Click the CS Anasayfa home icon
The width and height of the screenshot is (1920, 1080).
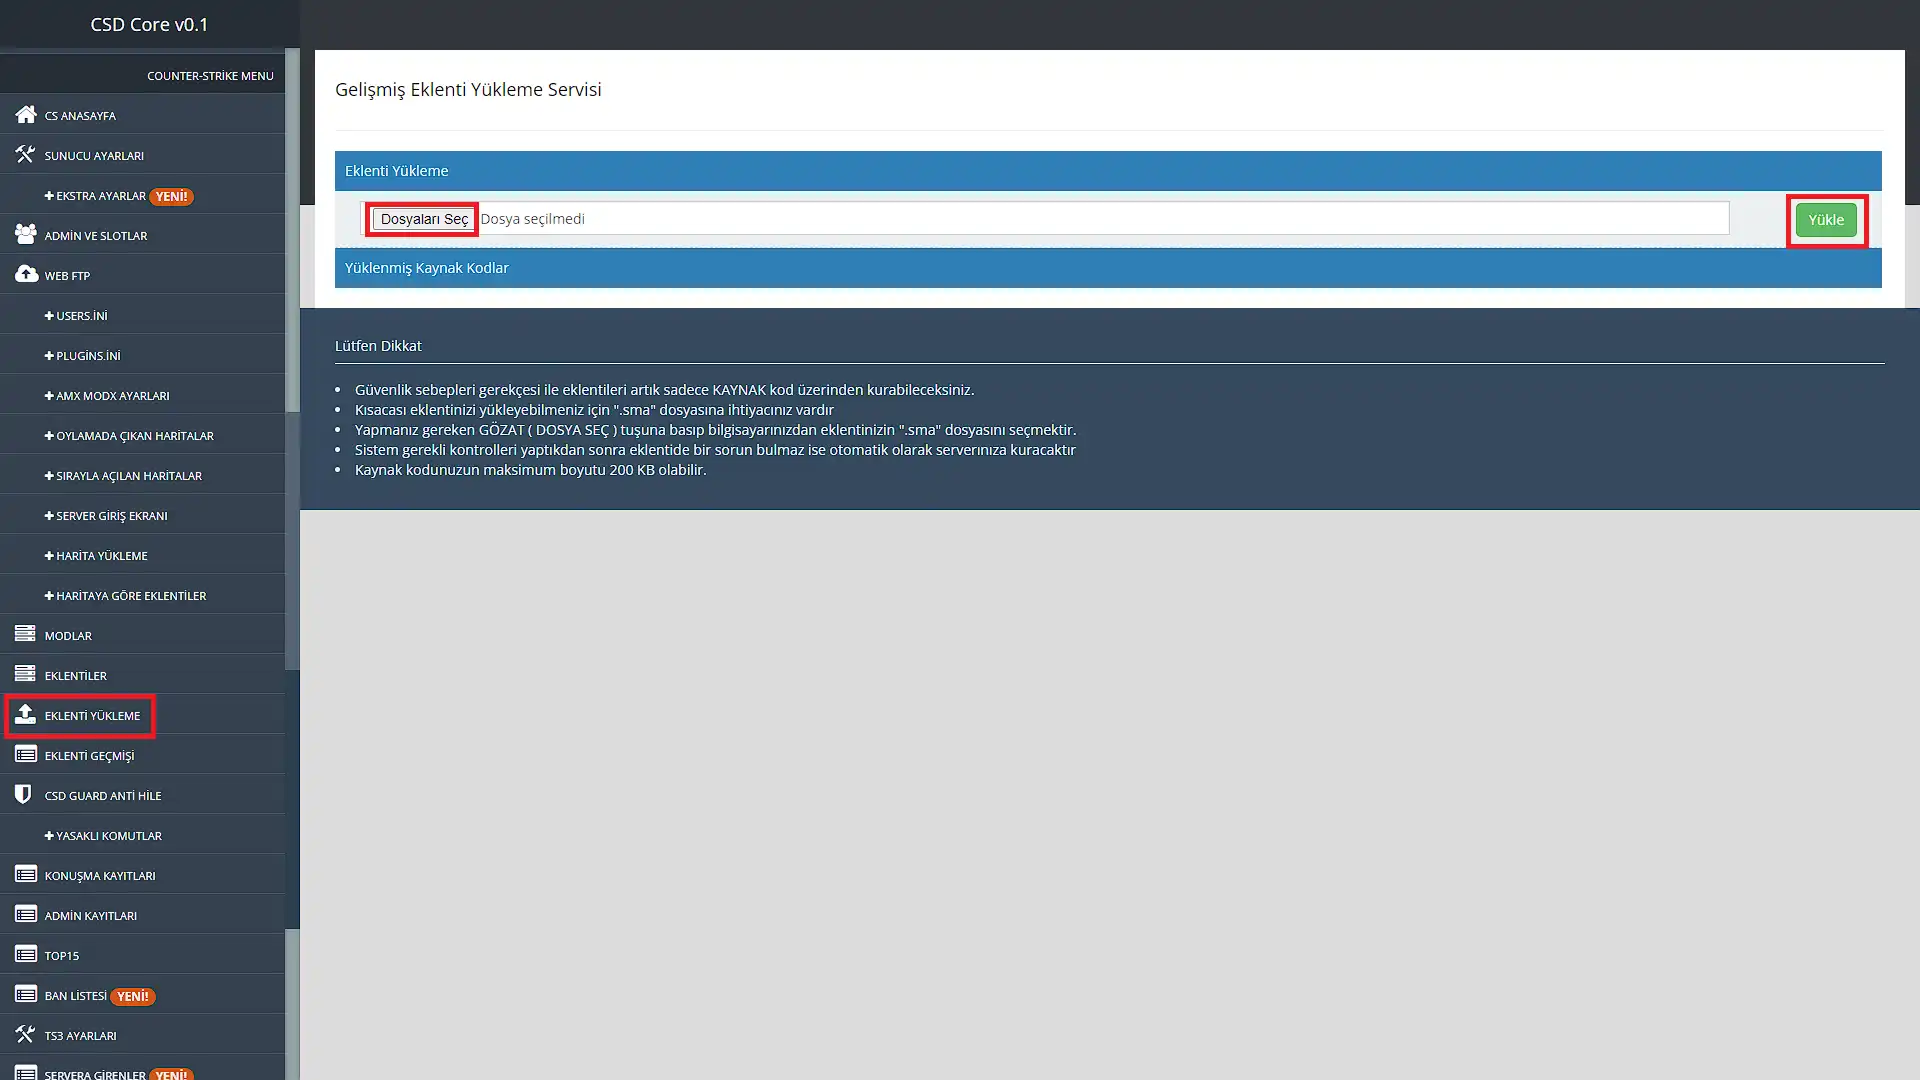[x=26, y=114]
